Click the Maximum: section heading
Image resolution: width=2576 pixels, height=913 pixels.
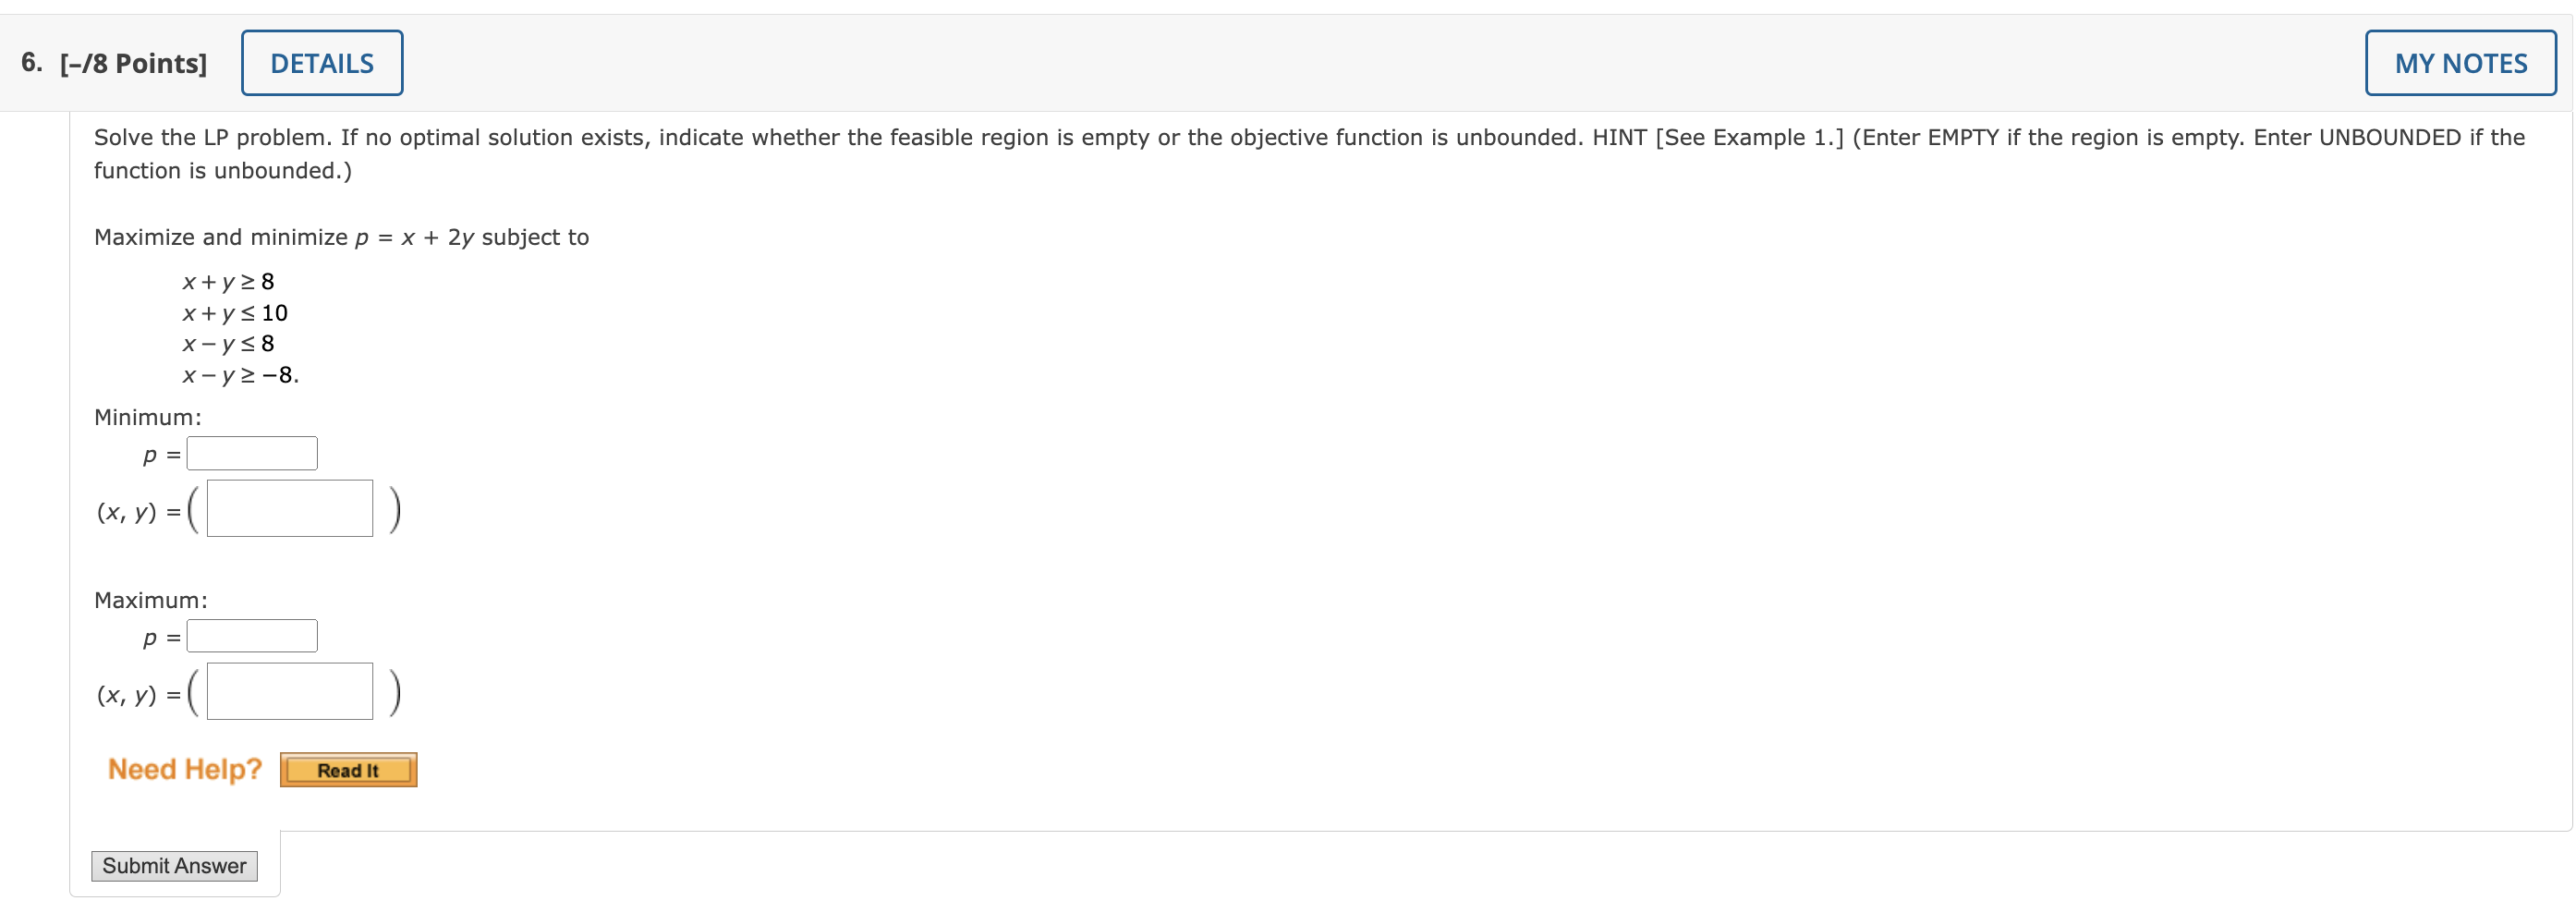151,599
